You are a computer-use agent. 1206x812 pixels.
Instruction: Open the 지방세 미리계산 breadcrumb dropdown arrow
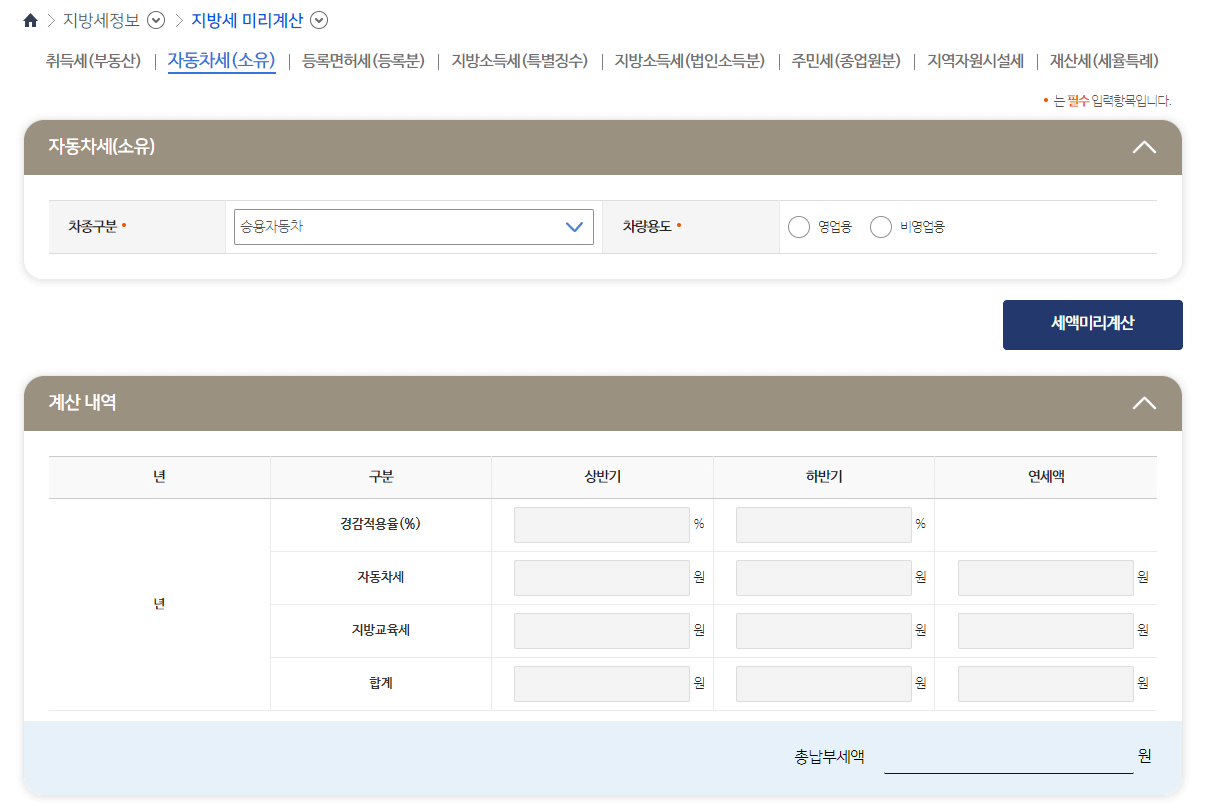[319, 19]
